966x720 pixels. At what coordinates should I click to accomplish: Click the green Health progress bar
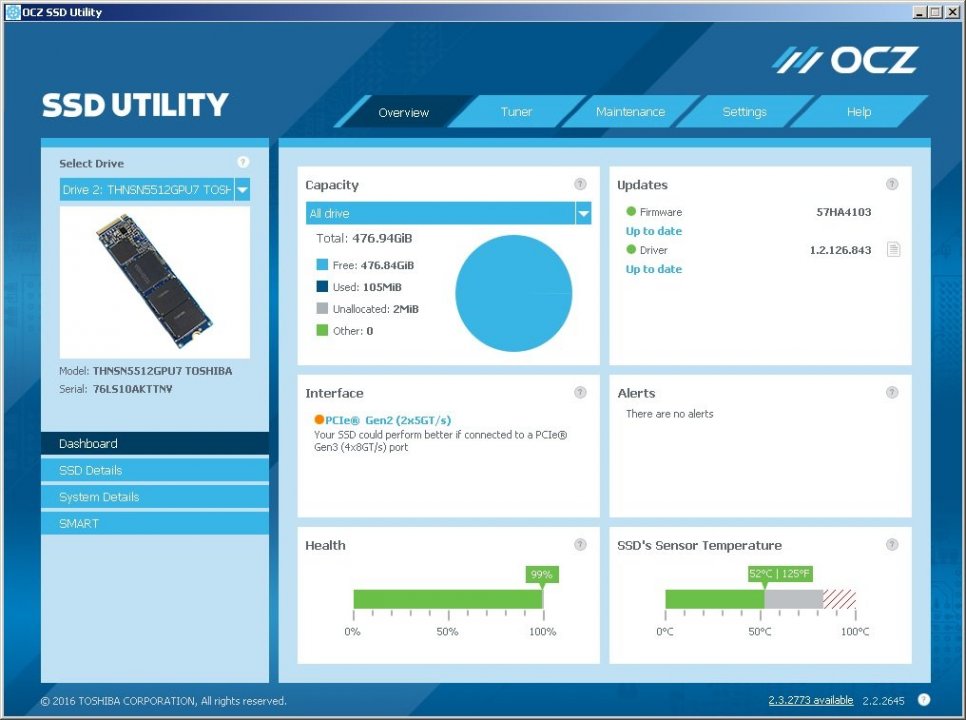point(448,599)
